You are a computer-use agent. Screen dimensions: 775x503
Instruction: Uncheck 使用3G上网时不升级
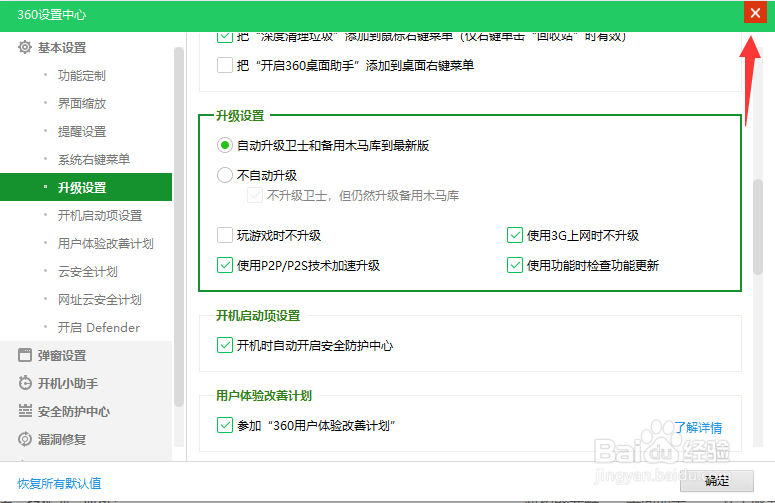[515, 235]
